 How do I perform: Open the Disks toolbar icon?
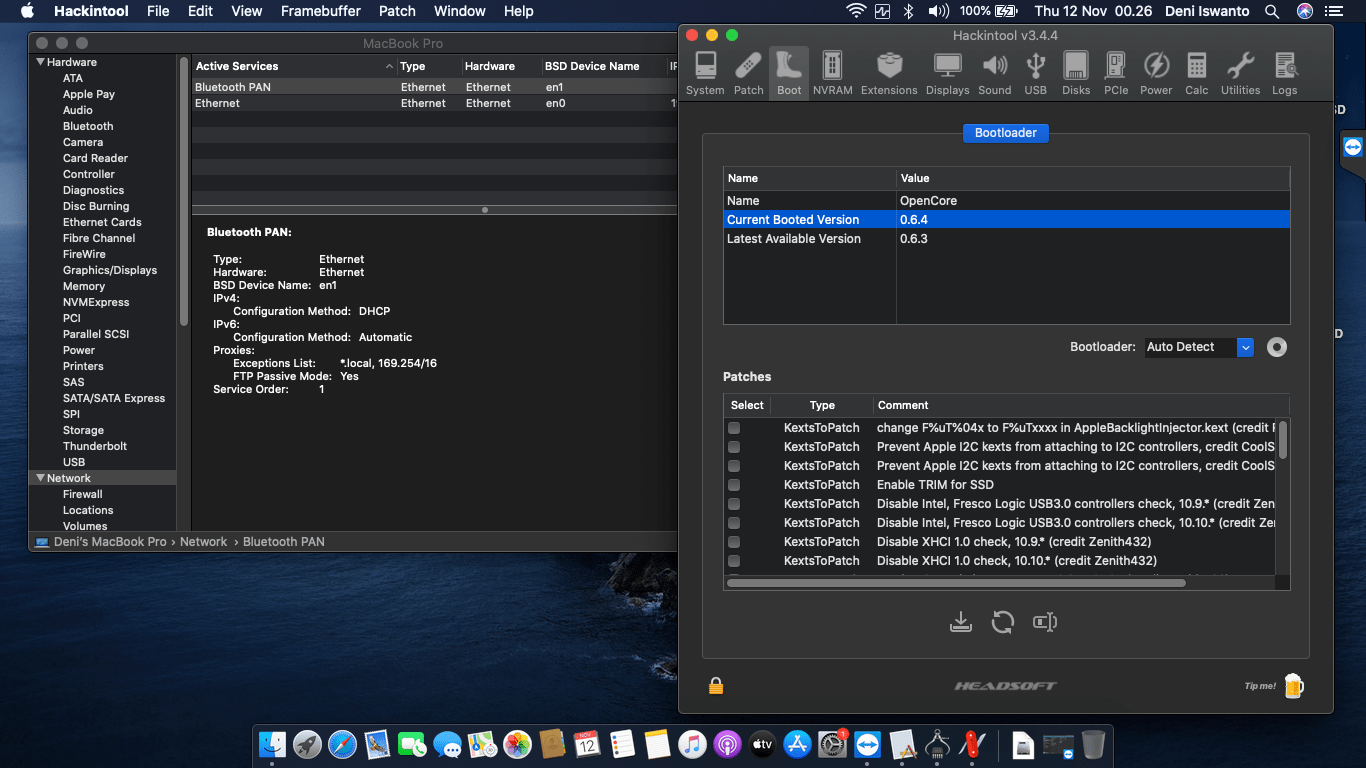click(x=1076, y=73)
